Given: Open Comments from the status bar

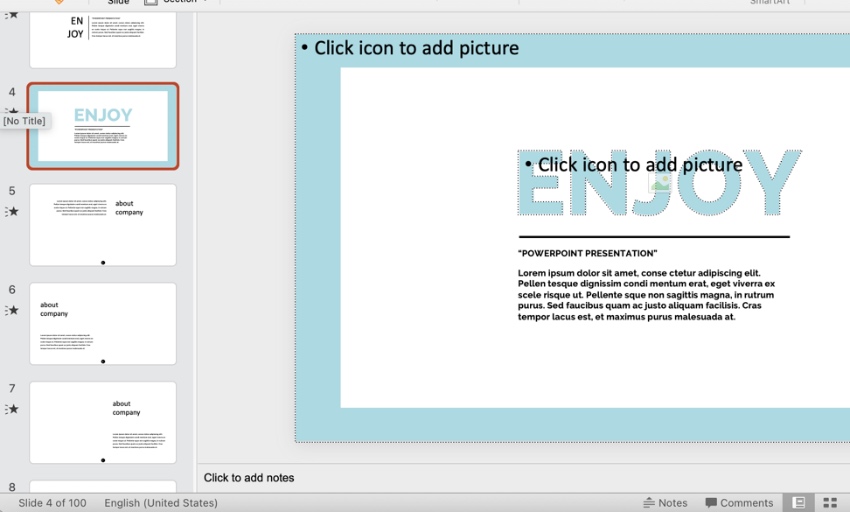Looking at the screenshot, I should [739, 503].
